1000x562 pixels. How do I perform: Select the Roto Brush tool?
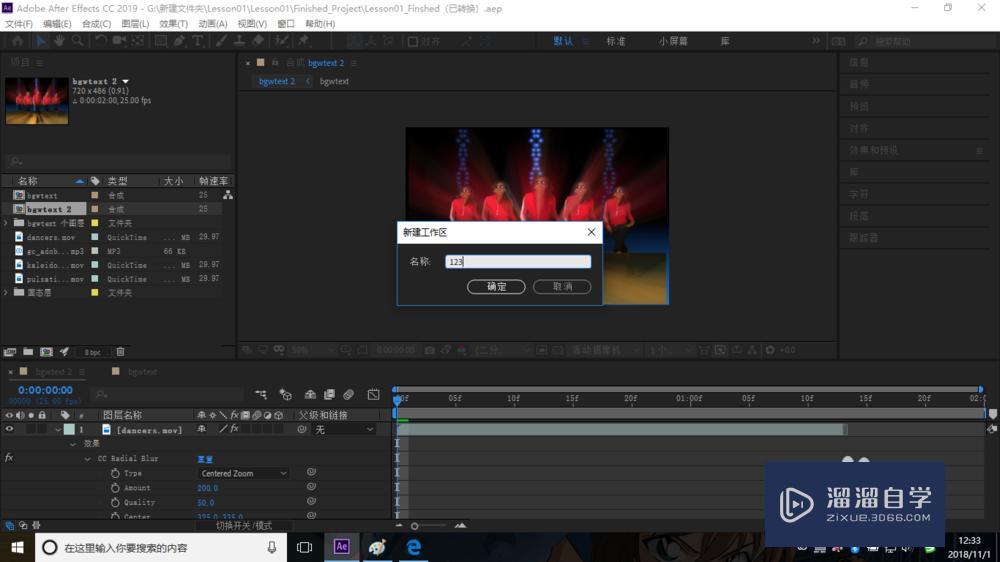tap(281, 41)
